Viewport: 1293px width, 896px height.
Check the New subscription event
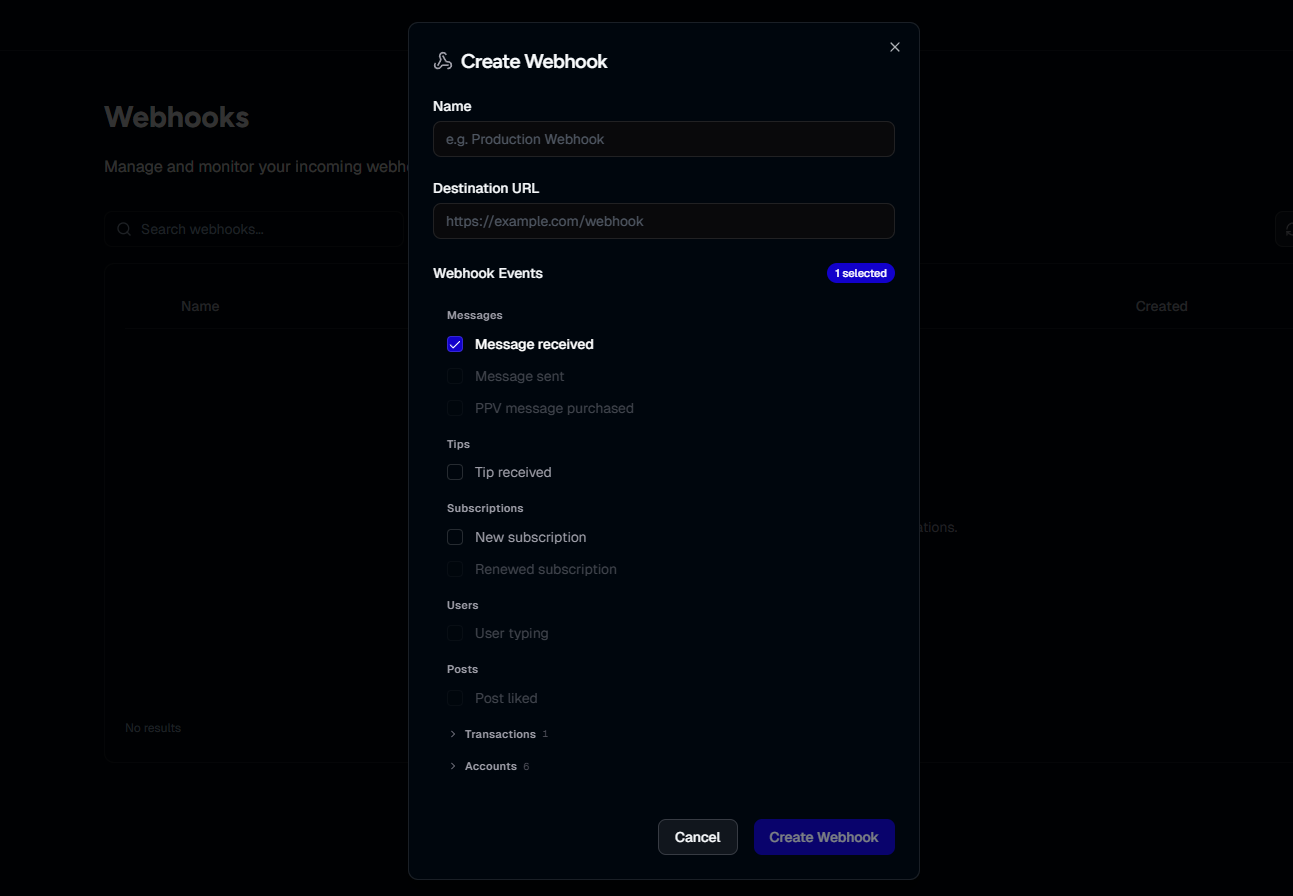(455, 537)
